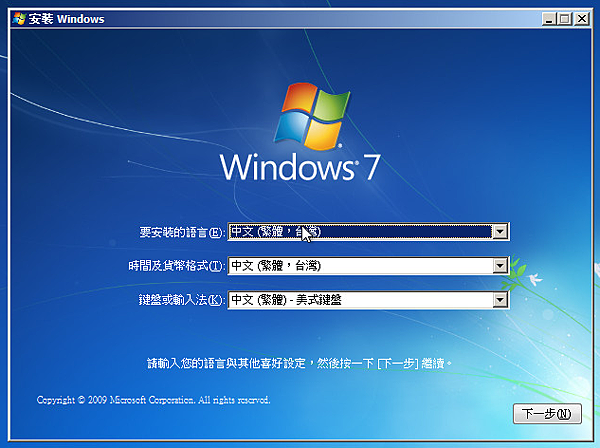Image resolution: width=600 pixels, height=448 pixels.
Task: Click the Windows 7 logo flag
Action: tap(311, 116)
